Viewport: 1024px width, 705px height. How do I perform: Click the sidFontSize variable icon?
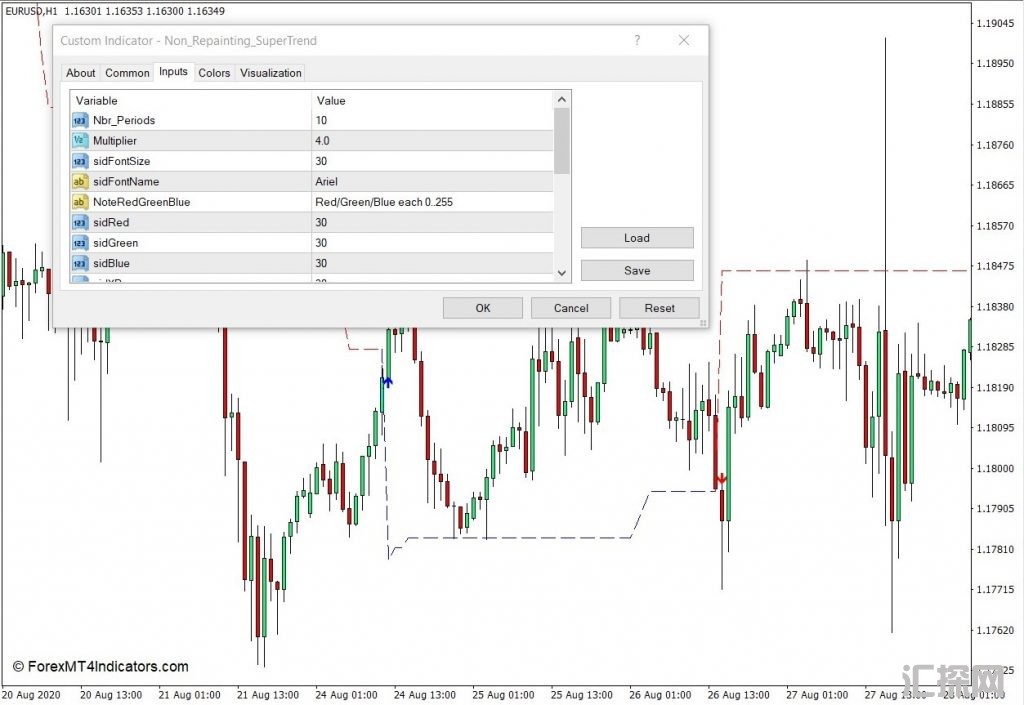(x=80, y=161)
